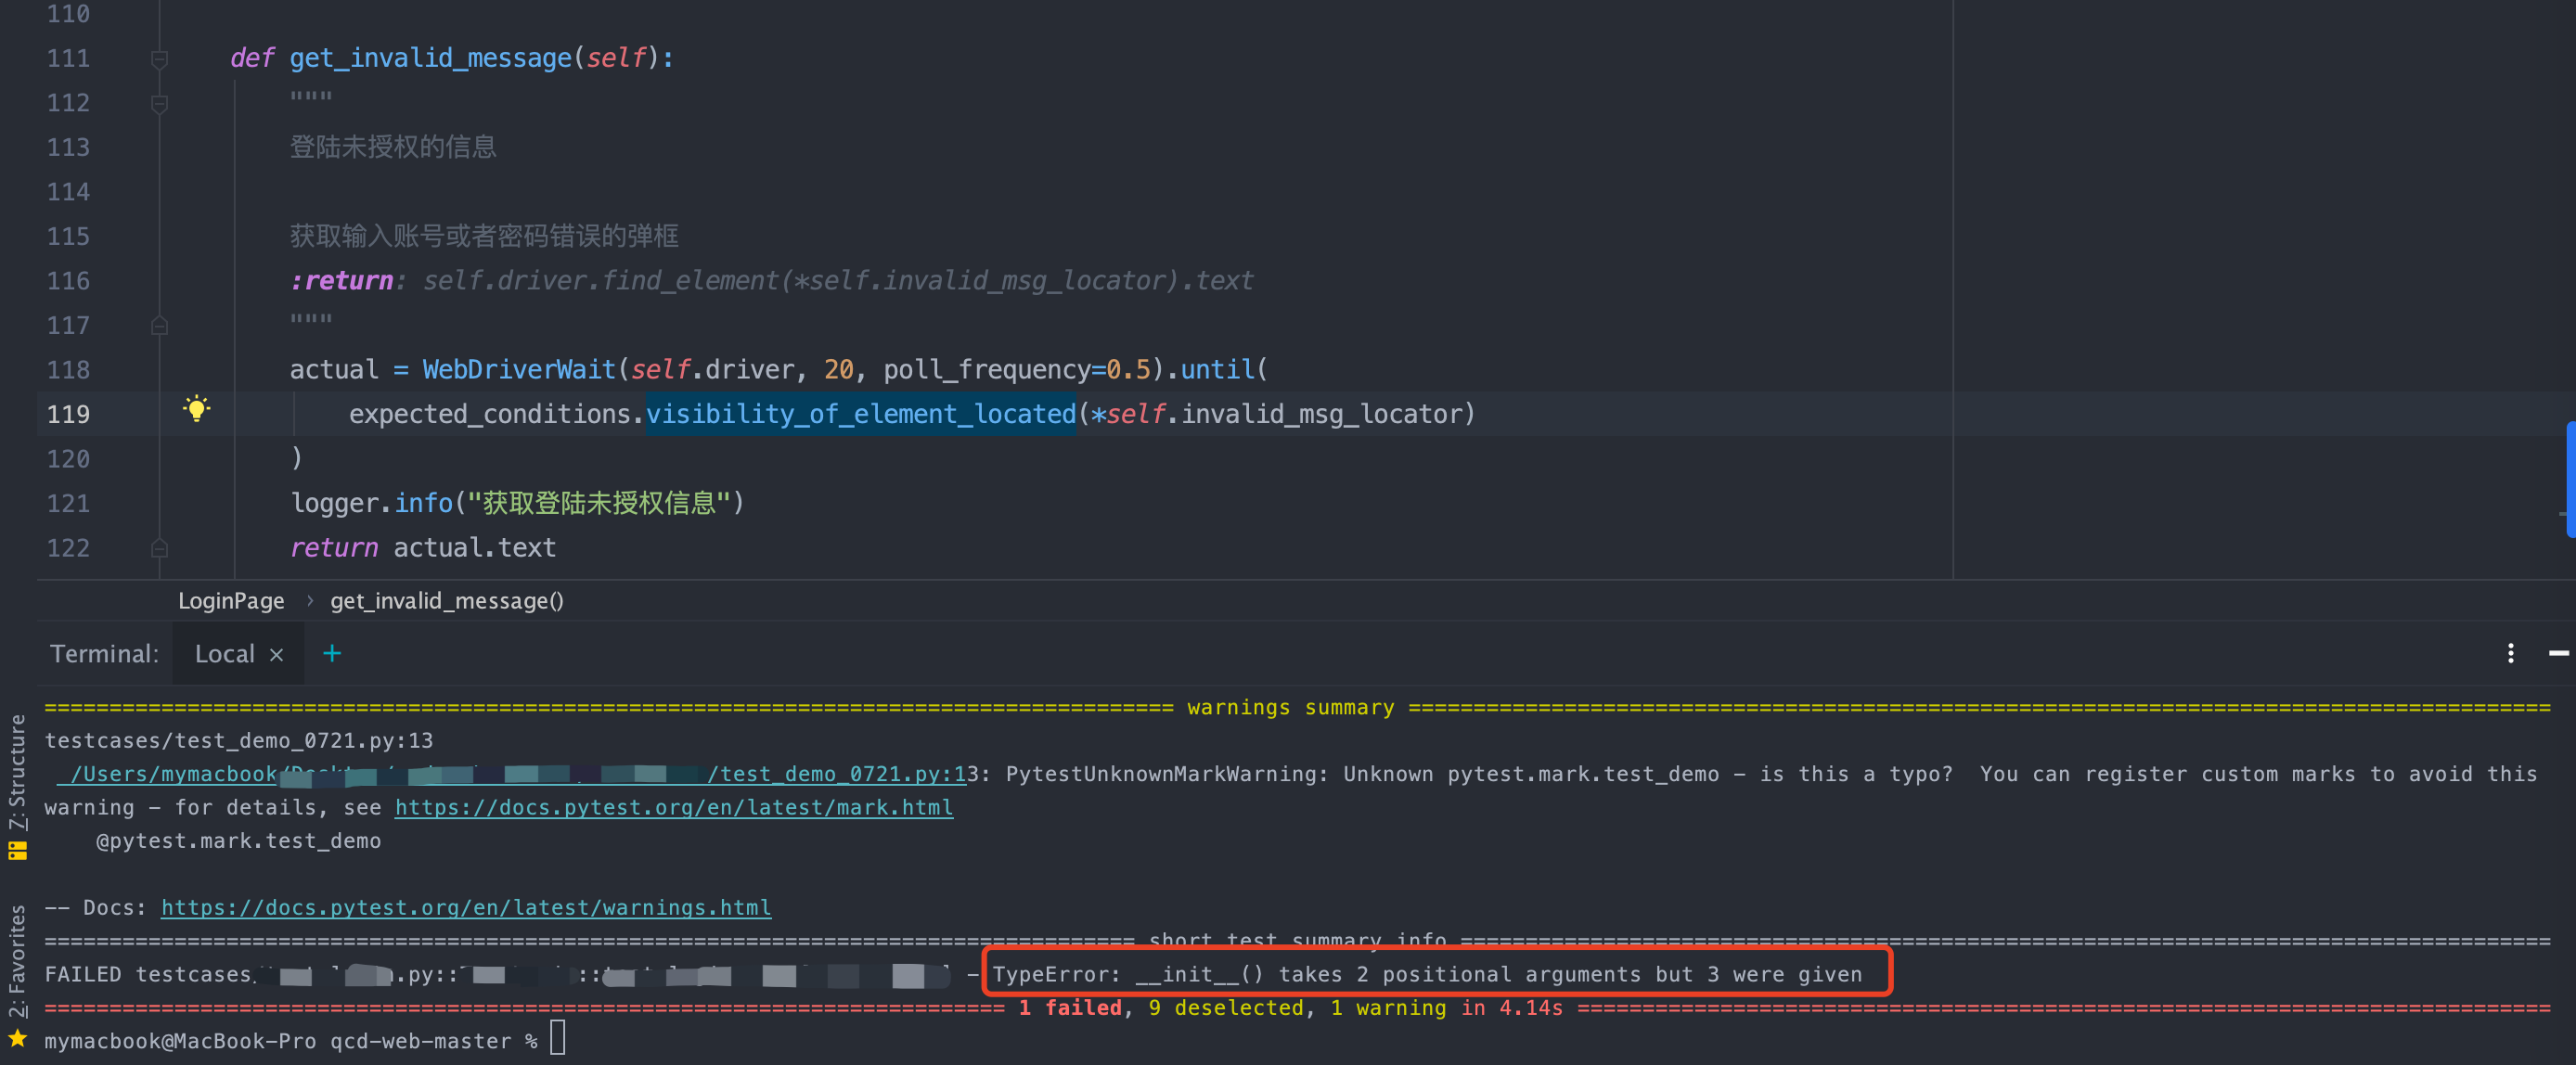Click LoginPage breadcrumb
2576x1065 pixels.
click(231, 601)
